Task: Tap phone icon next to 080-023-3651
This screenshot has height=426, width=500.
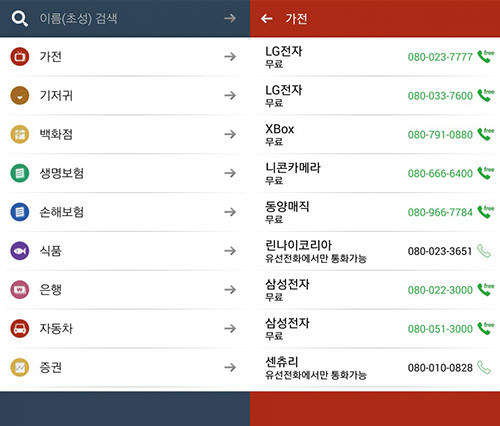Action: coord(483,251)
